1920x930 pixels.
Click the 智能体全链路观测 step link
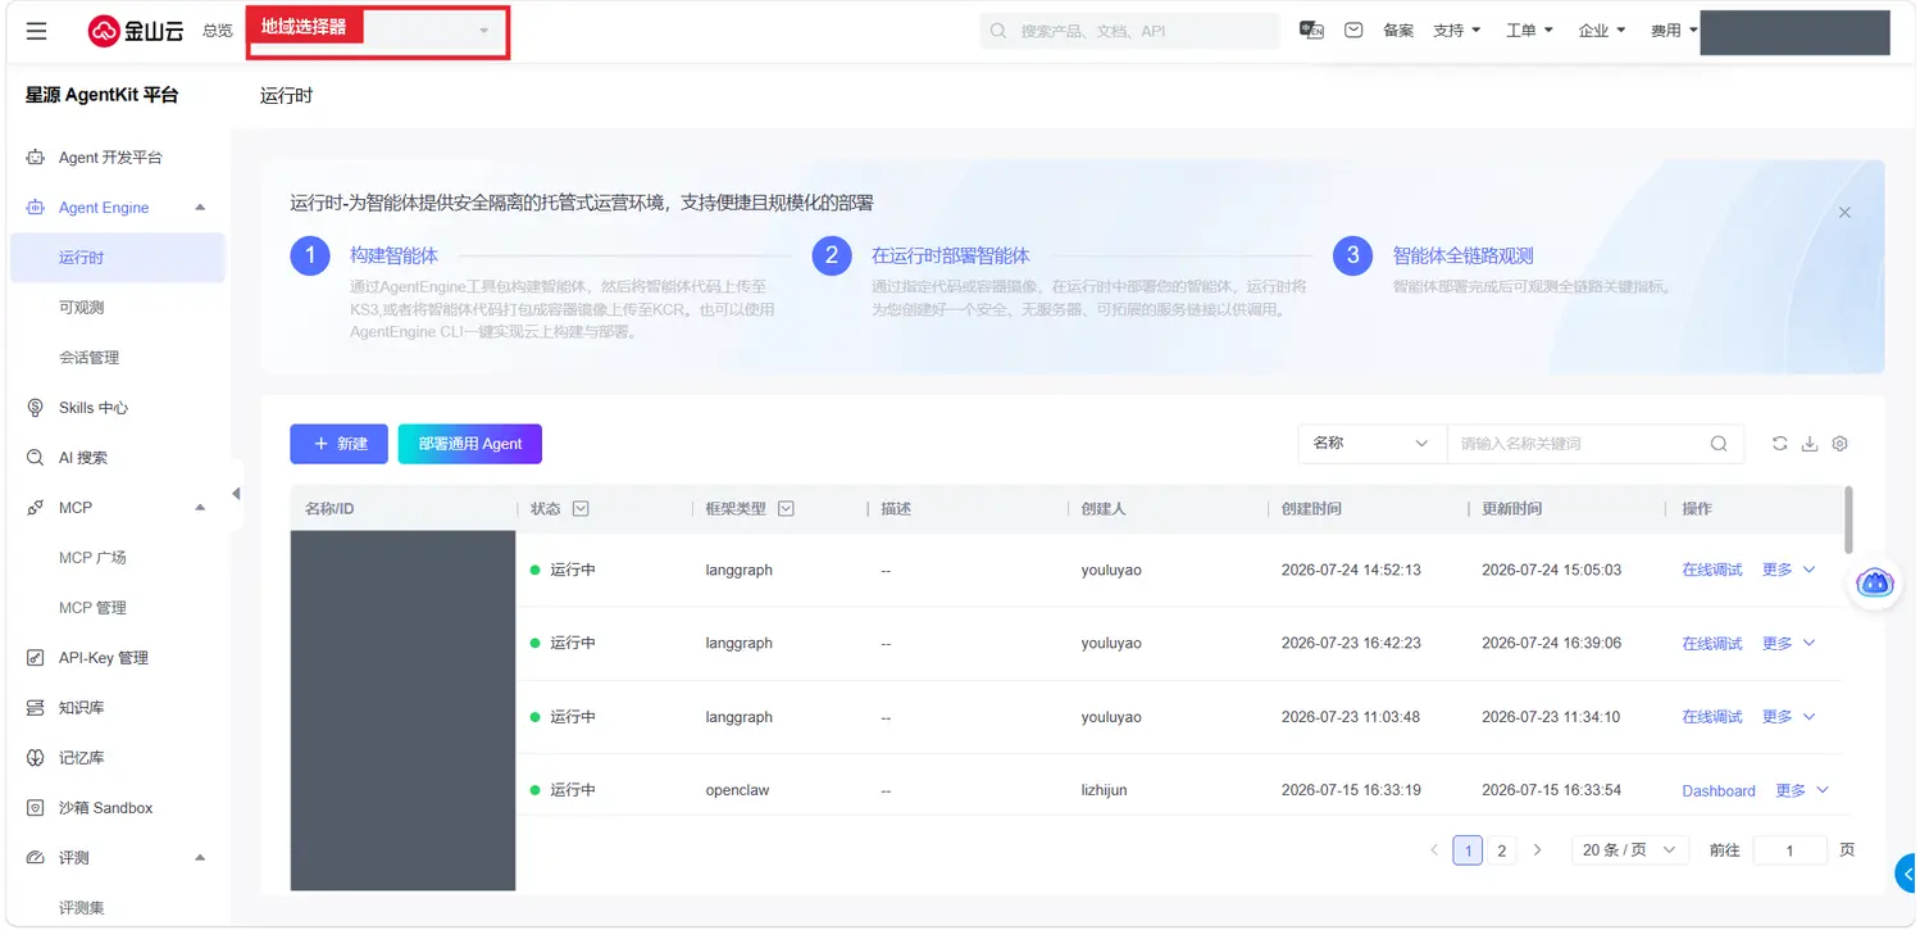(1463, 255)
